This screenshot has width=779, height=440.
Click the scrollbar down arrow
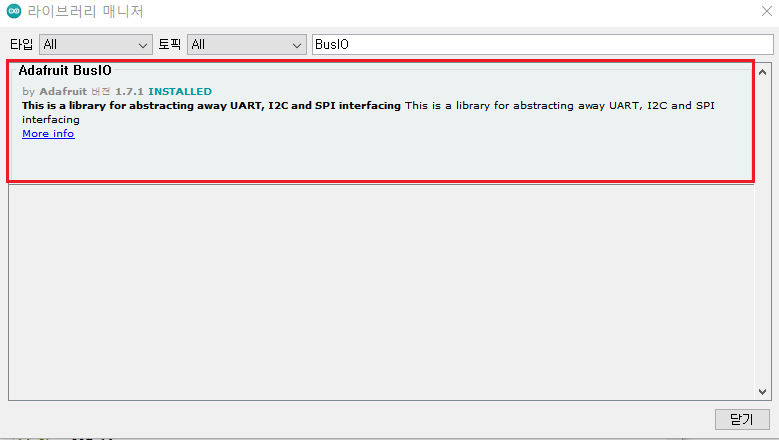click(763, 392)
